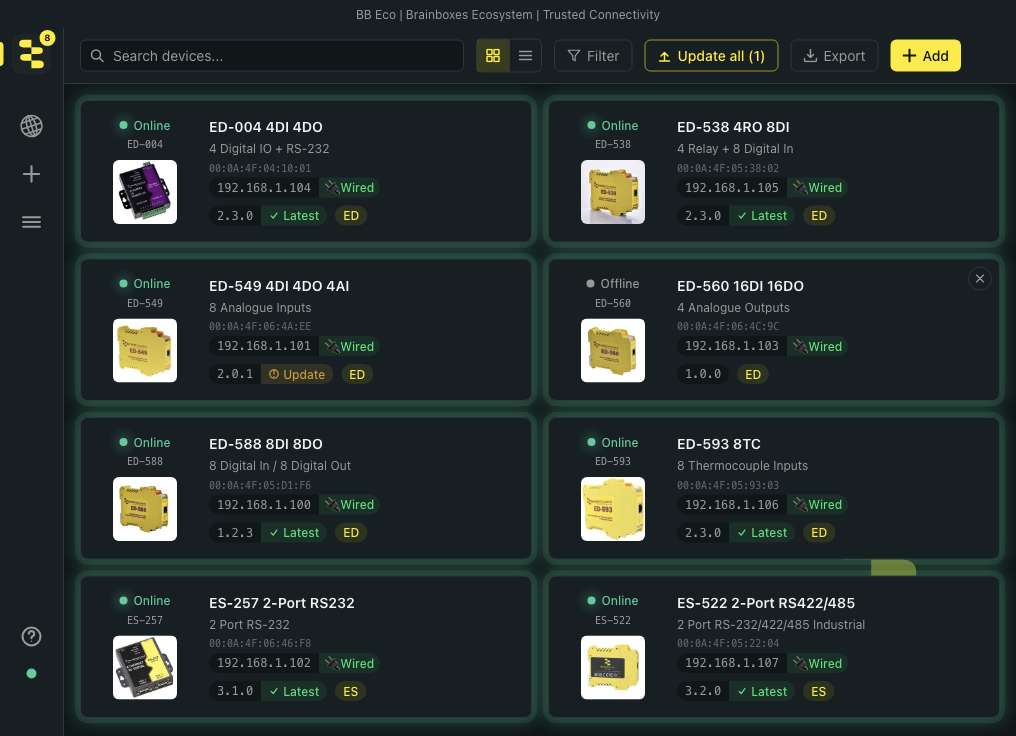Viewport: 1016px width, 736px height.
Task: Click the ED tag on ED-560 card
Action: [753, 374]
